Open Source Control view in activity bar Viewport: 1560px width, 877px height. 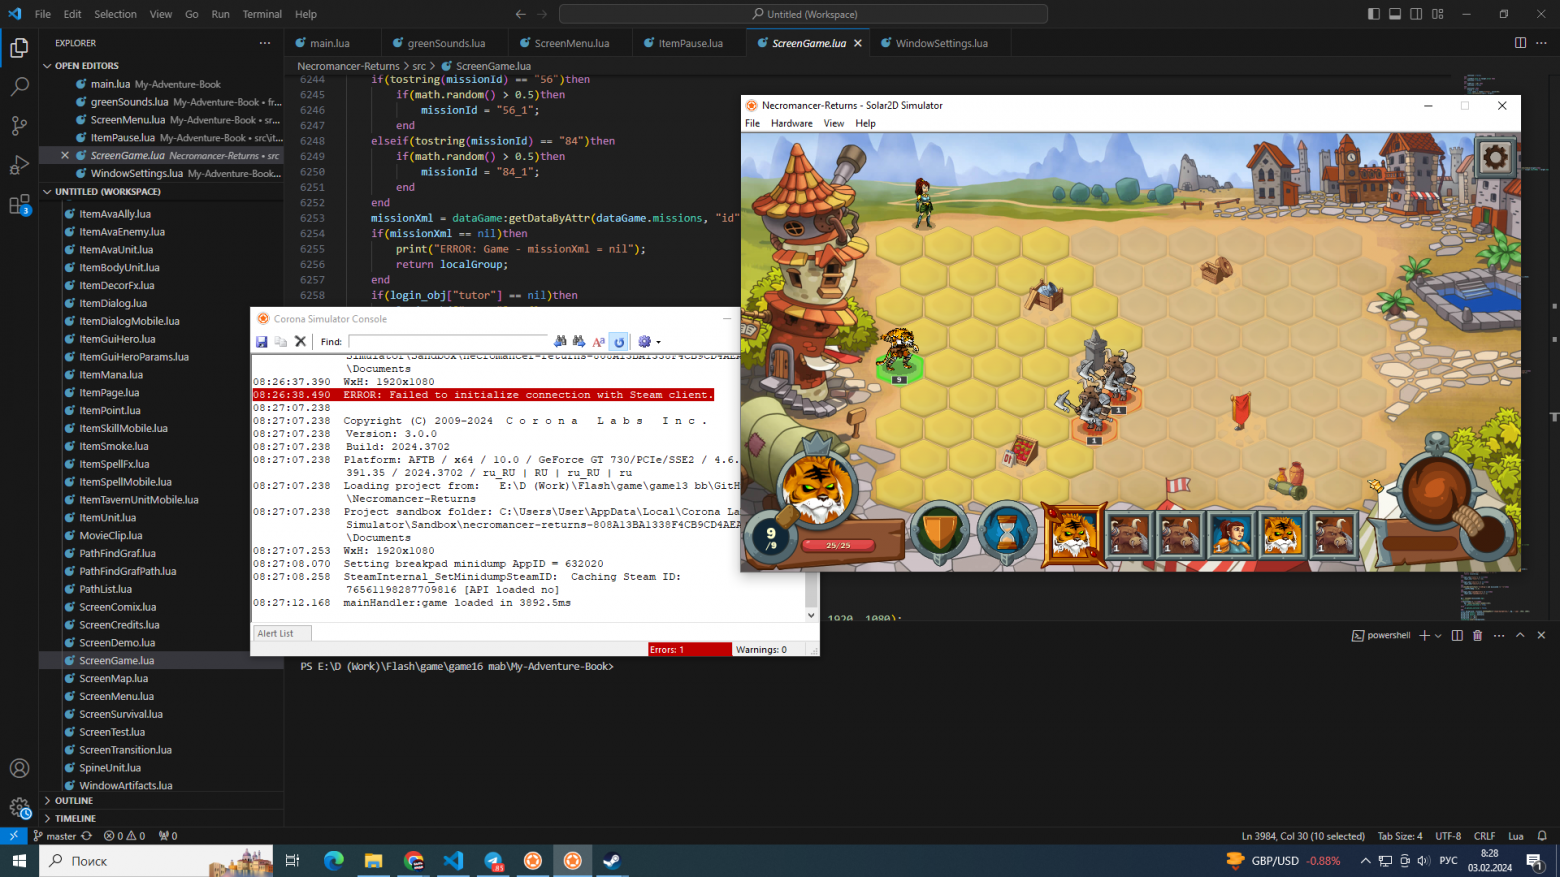tap(19, 126)
